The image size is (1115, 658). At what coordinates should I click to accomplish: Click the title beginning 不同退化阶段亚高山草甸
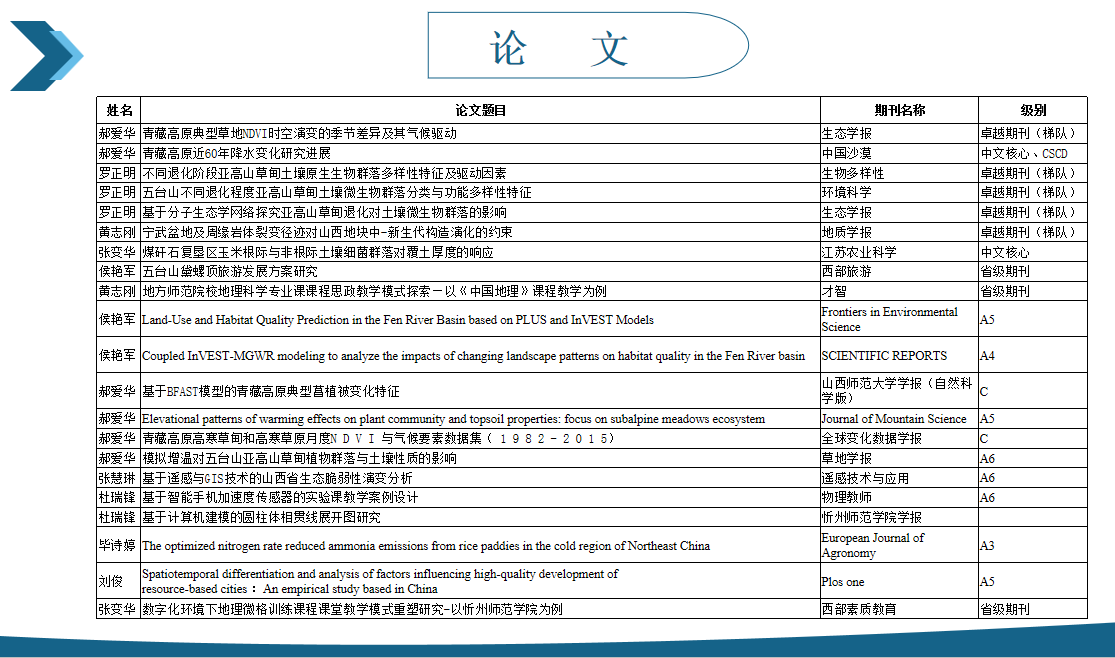click(x=324, y=174)
